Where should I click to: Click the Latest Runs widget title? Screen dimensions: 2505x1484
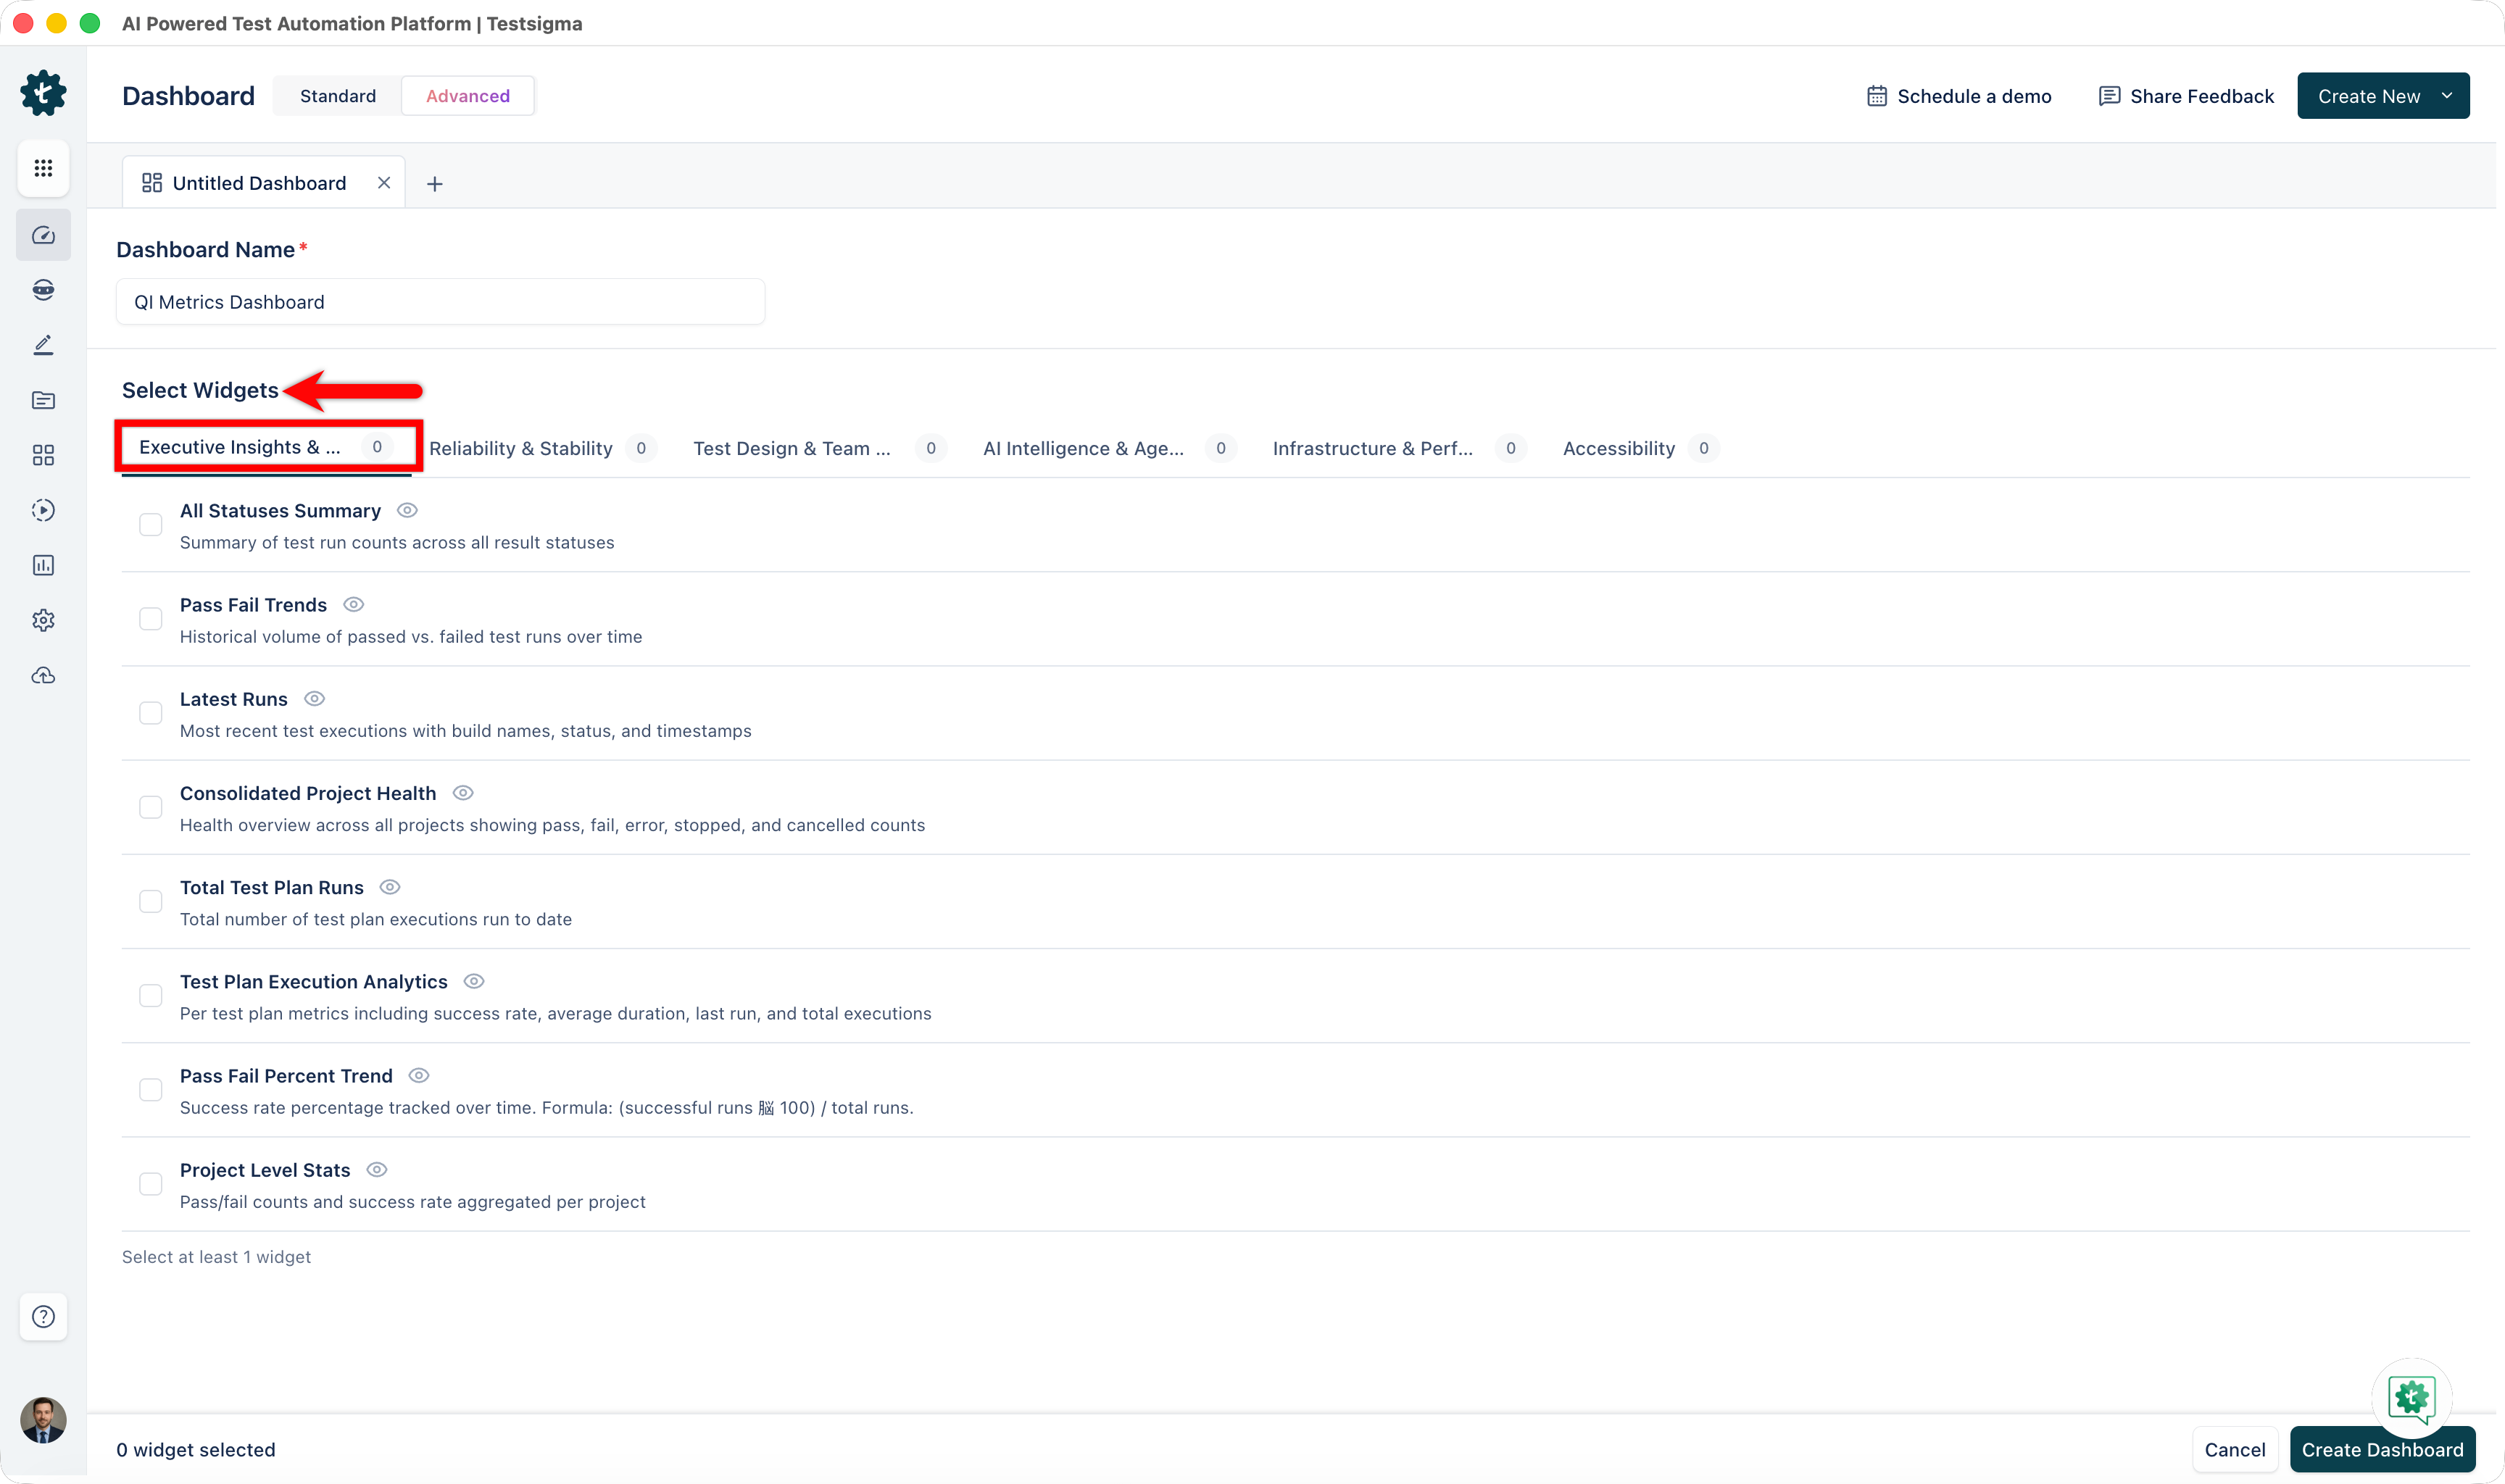point(234,699)
